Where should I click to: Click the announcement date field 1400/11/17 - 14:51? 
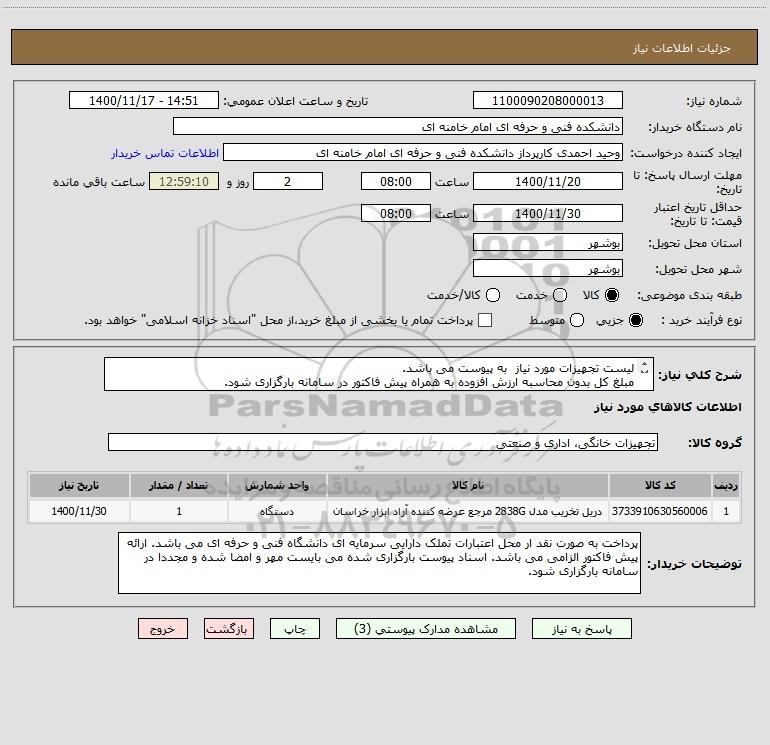tap(143, 101)
